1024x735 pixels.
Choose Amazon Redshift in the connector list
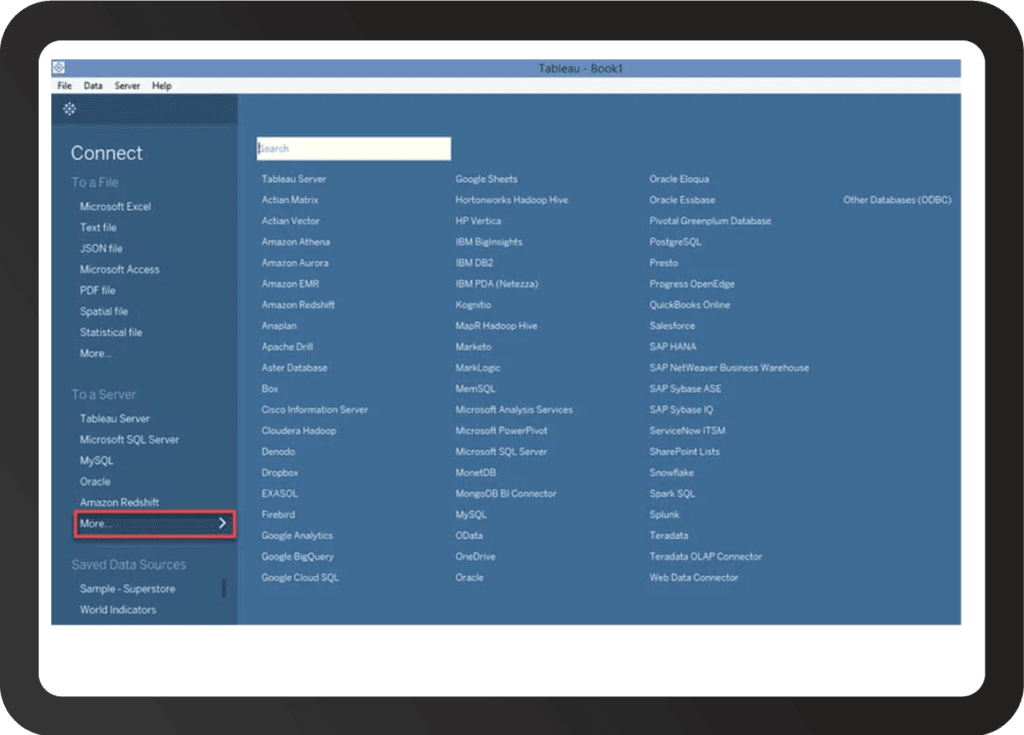click(x=298, y=305)
